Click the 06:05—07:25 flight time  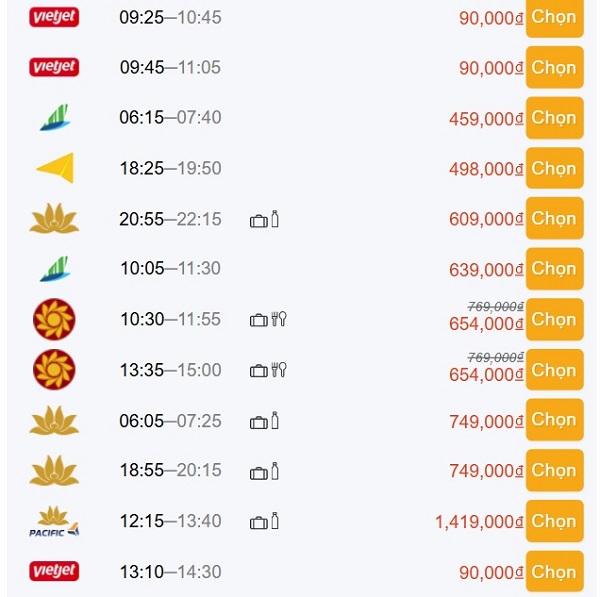[170, 421]
